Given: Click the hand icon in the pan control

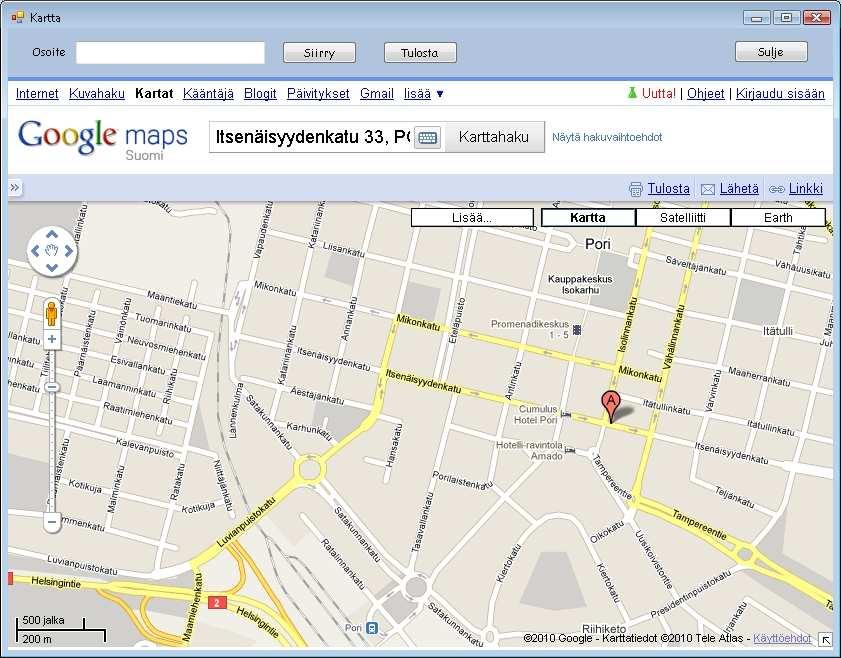Looking at the screenshot, I should (x=52, y=251).
